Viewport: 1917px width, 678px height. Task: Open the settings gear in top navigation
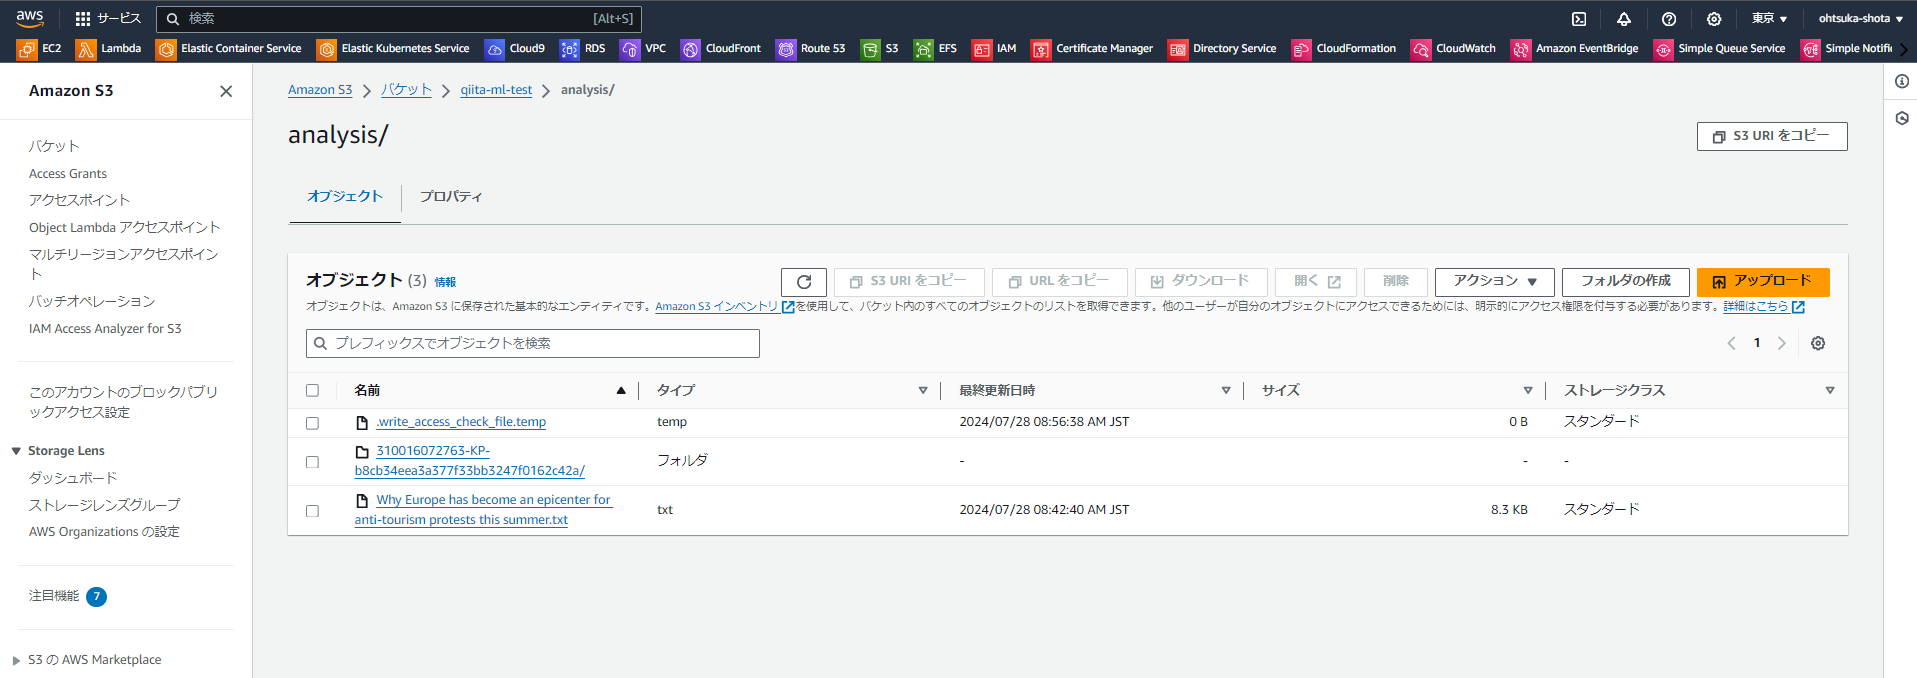pos(1714,18)
